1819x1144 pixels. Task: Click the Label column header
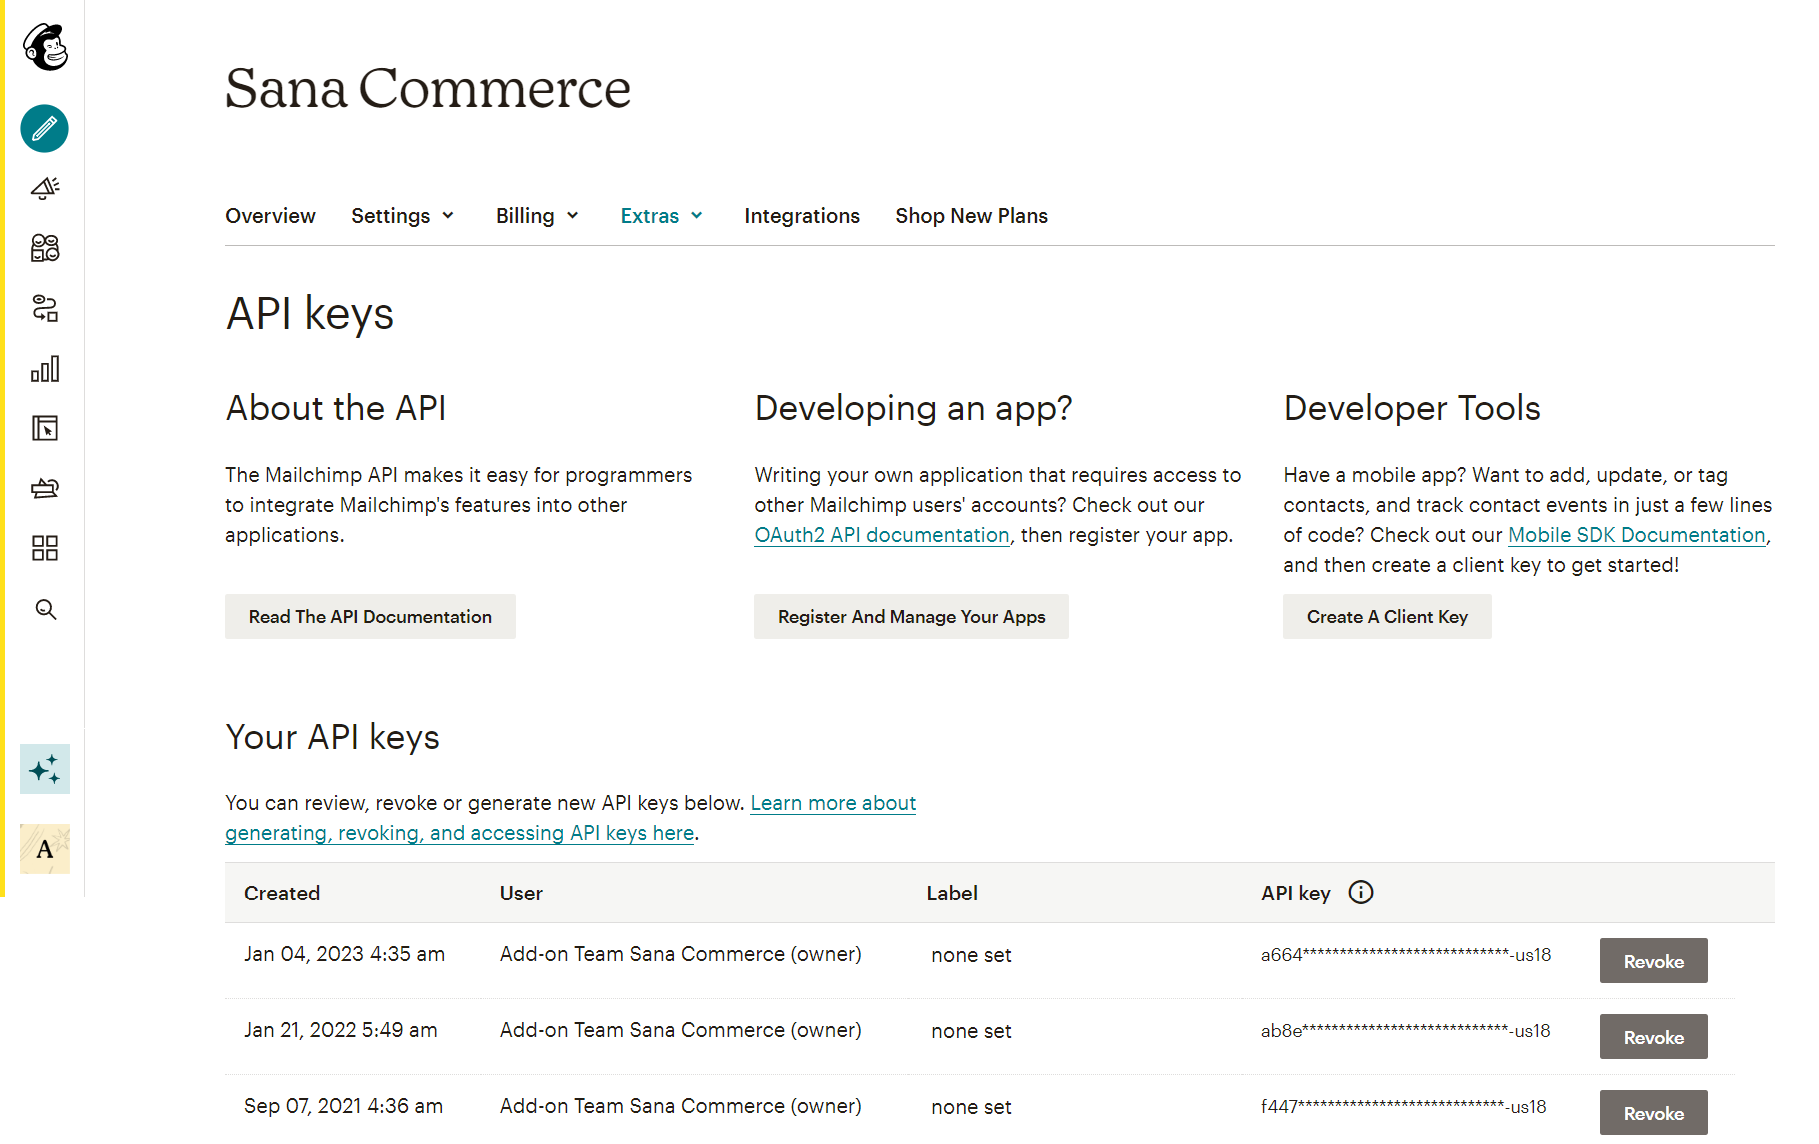coord(952,893)
